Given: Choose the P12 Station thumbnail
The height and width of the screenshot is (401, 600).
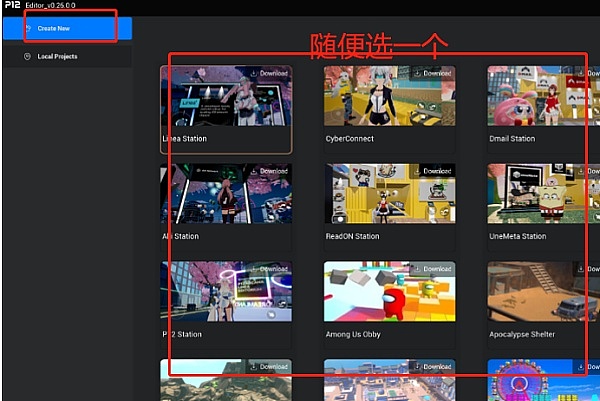Looking at the screenshot, I should (x=225, y=294).
